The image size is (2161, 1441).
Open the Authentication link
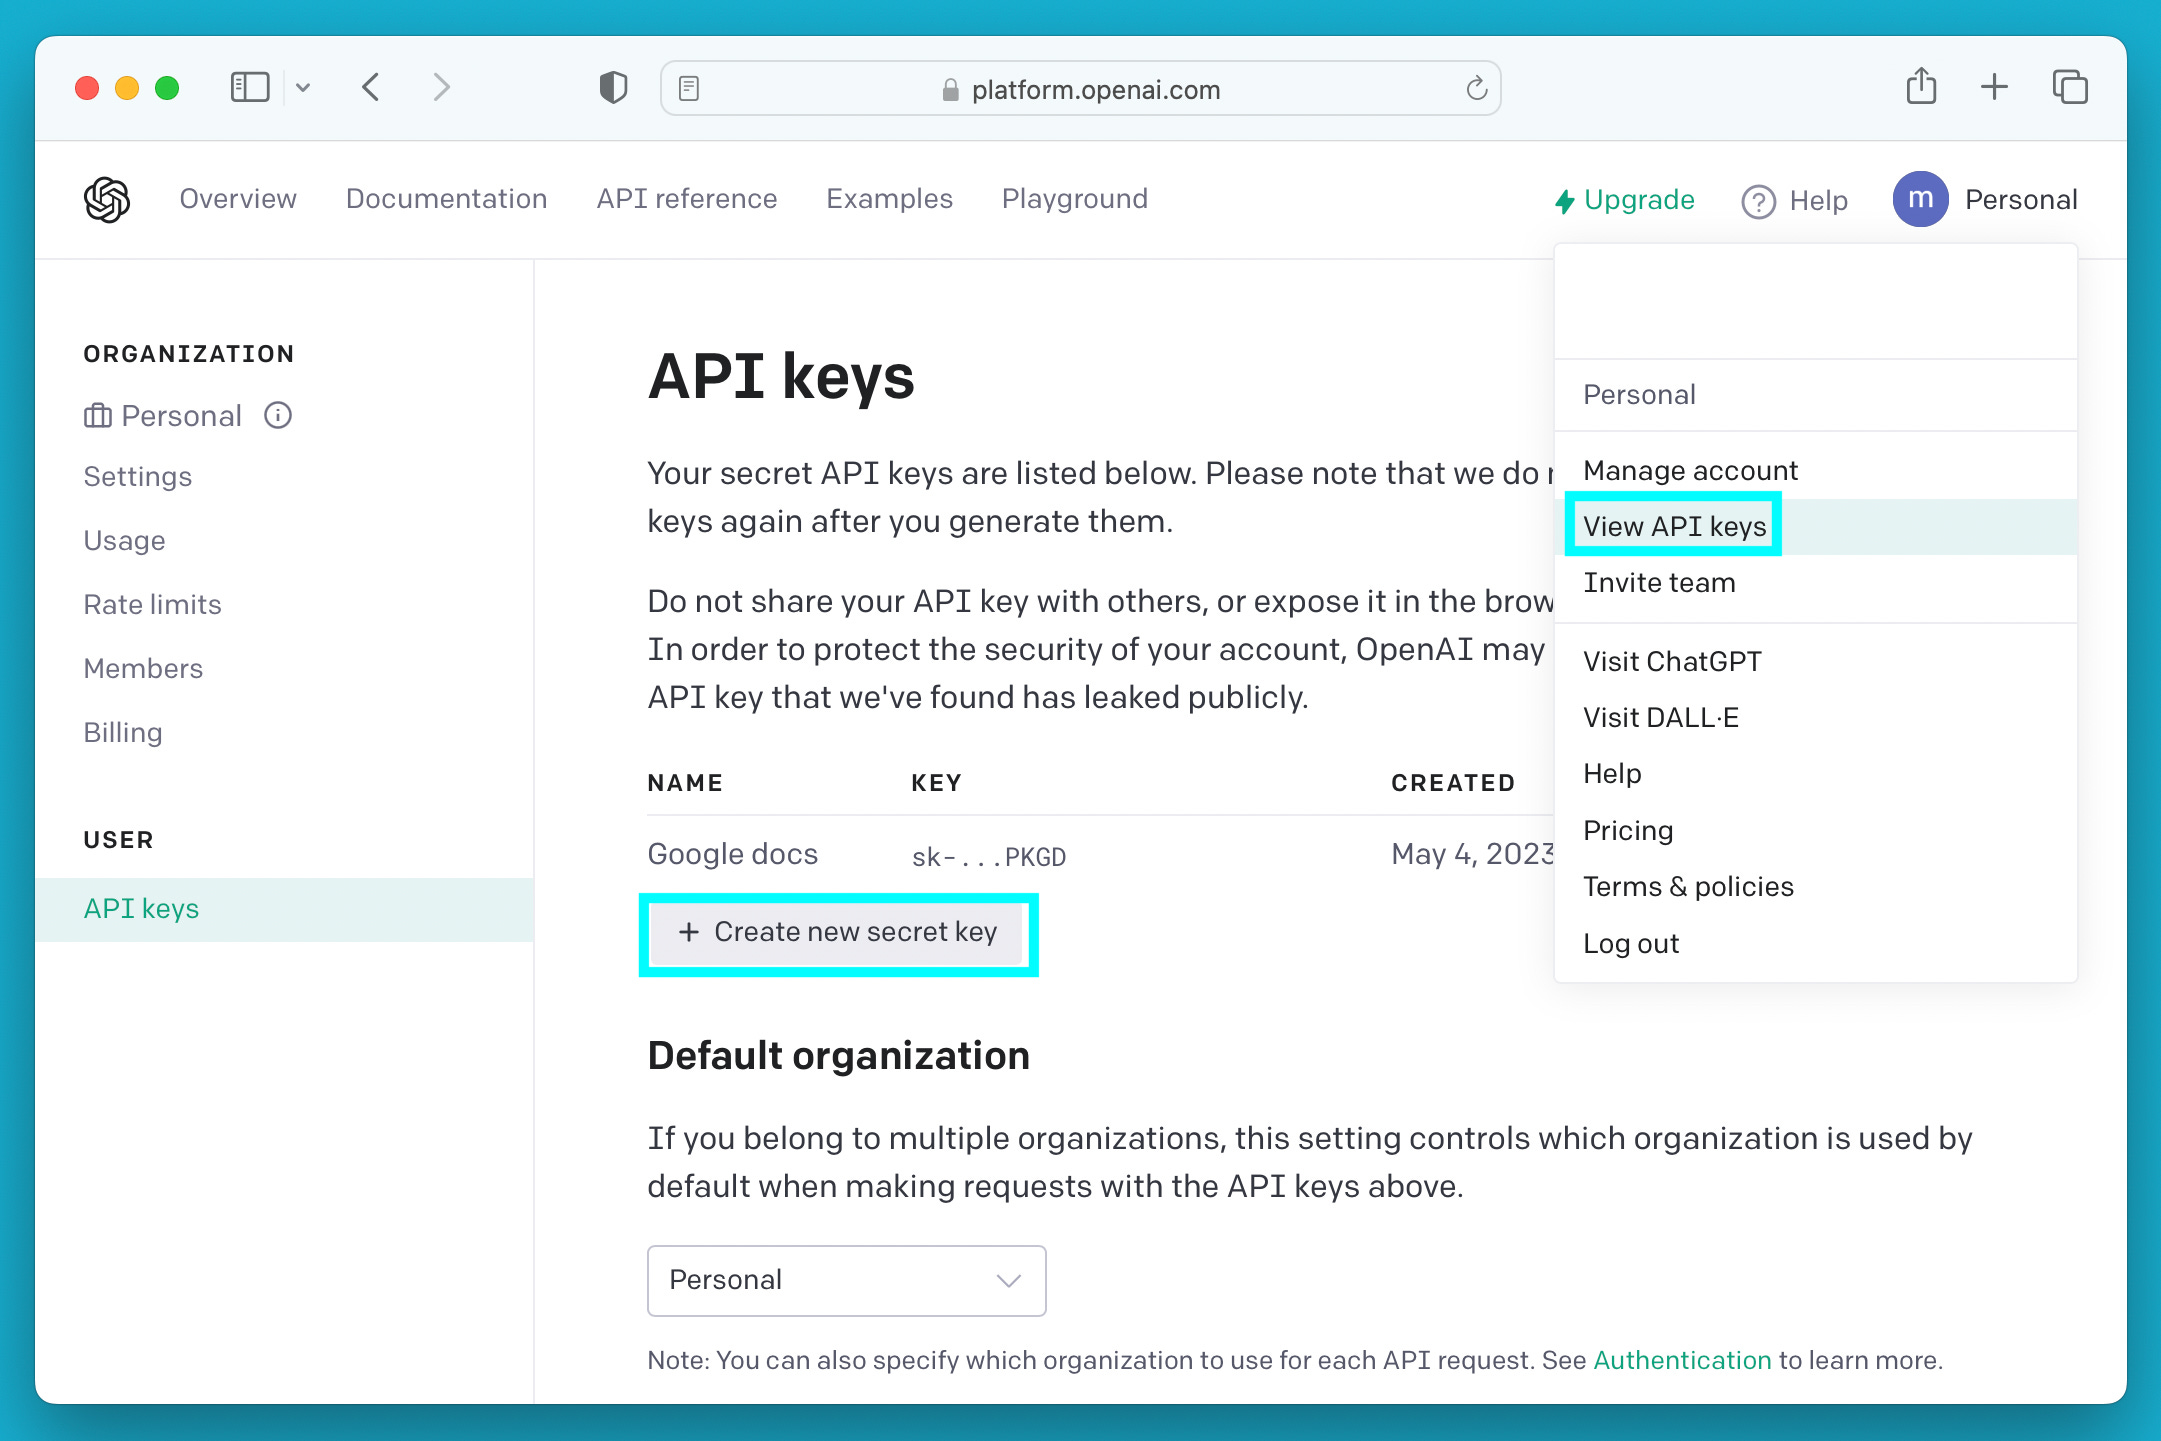1681,1360
